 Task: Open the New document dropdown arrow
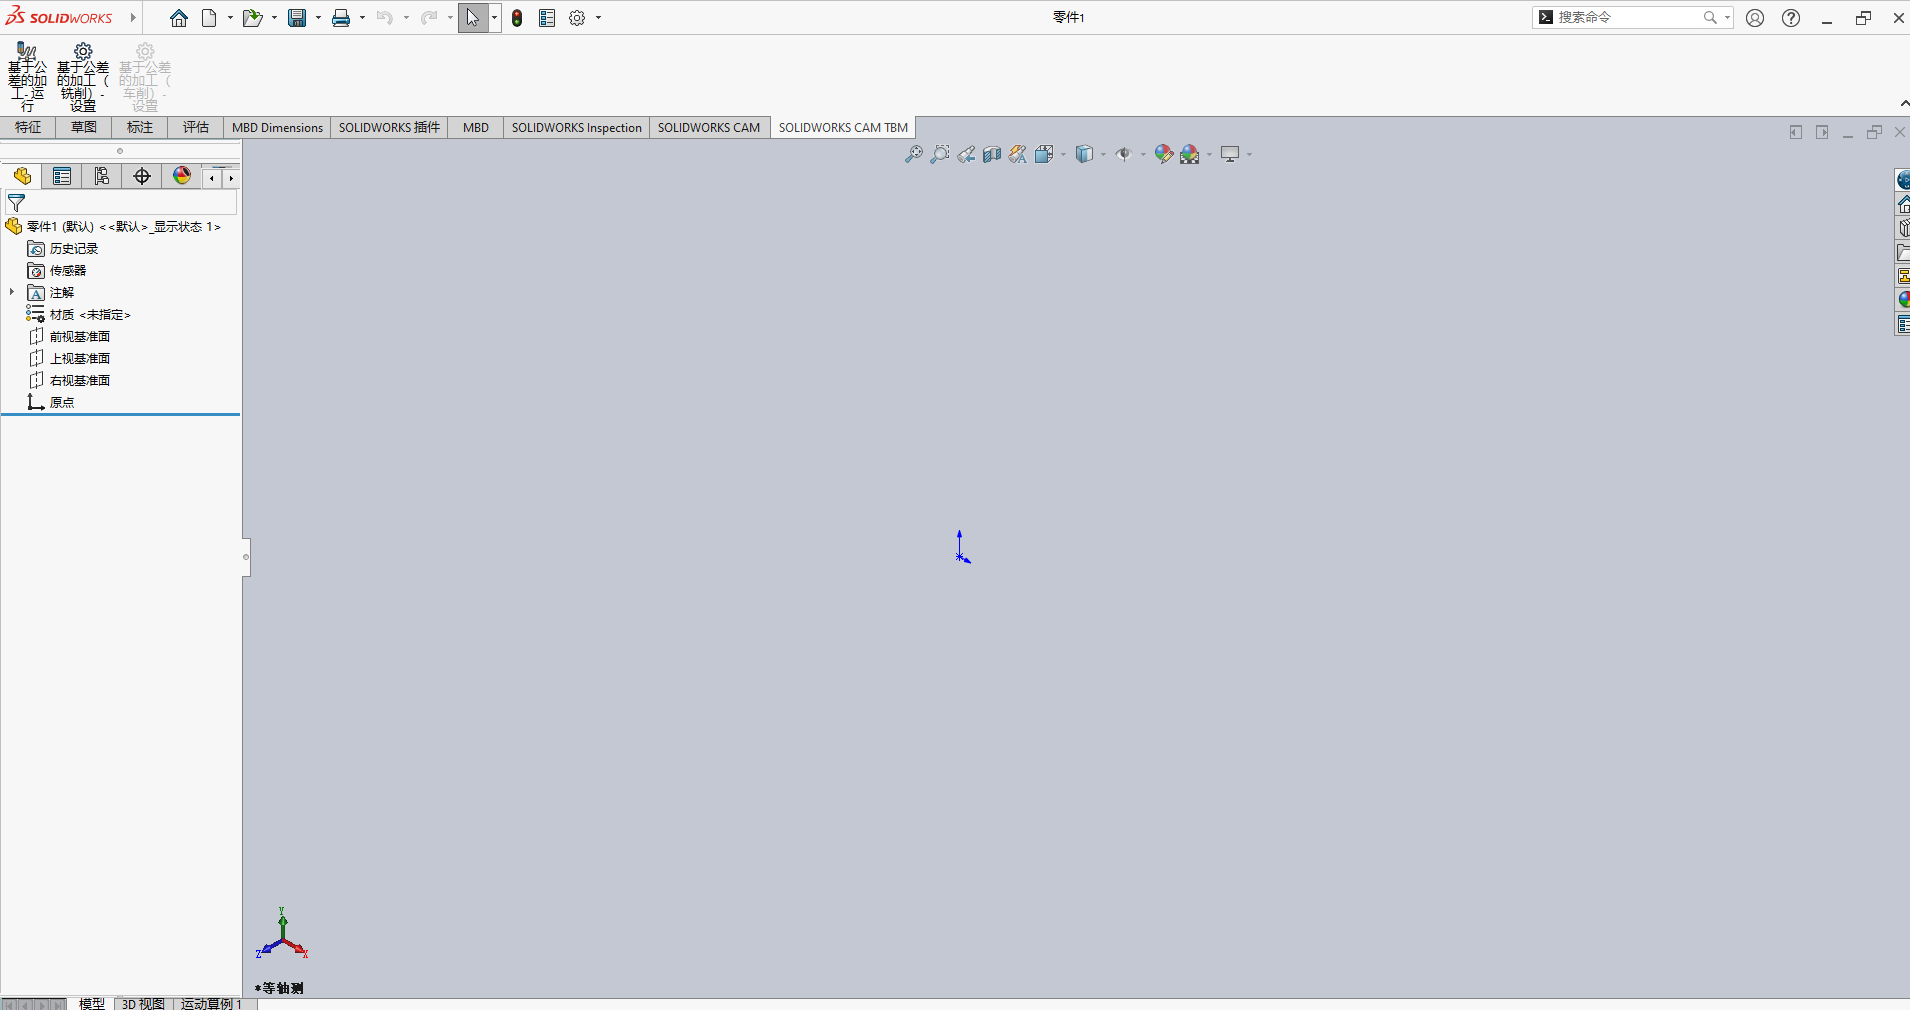230,18
